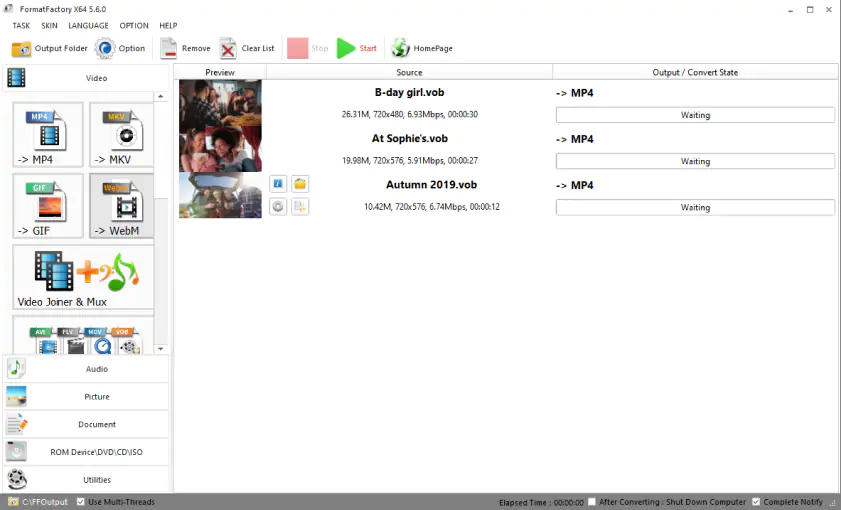
Task: Open folder icon for Autumn 2019.vob
Action: coord(300,184)
